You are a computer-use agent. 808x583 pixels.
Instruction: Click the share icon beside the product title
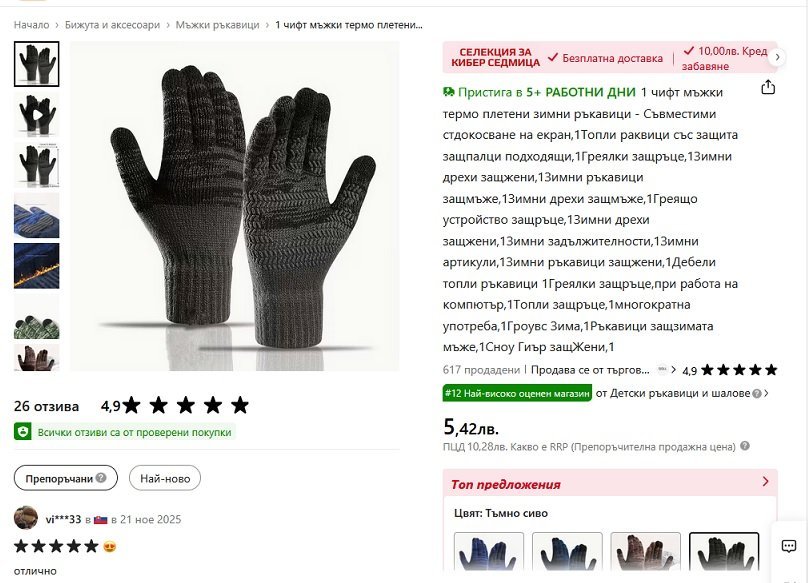tap(768, 87)
